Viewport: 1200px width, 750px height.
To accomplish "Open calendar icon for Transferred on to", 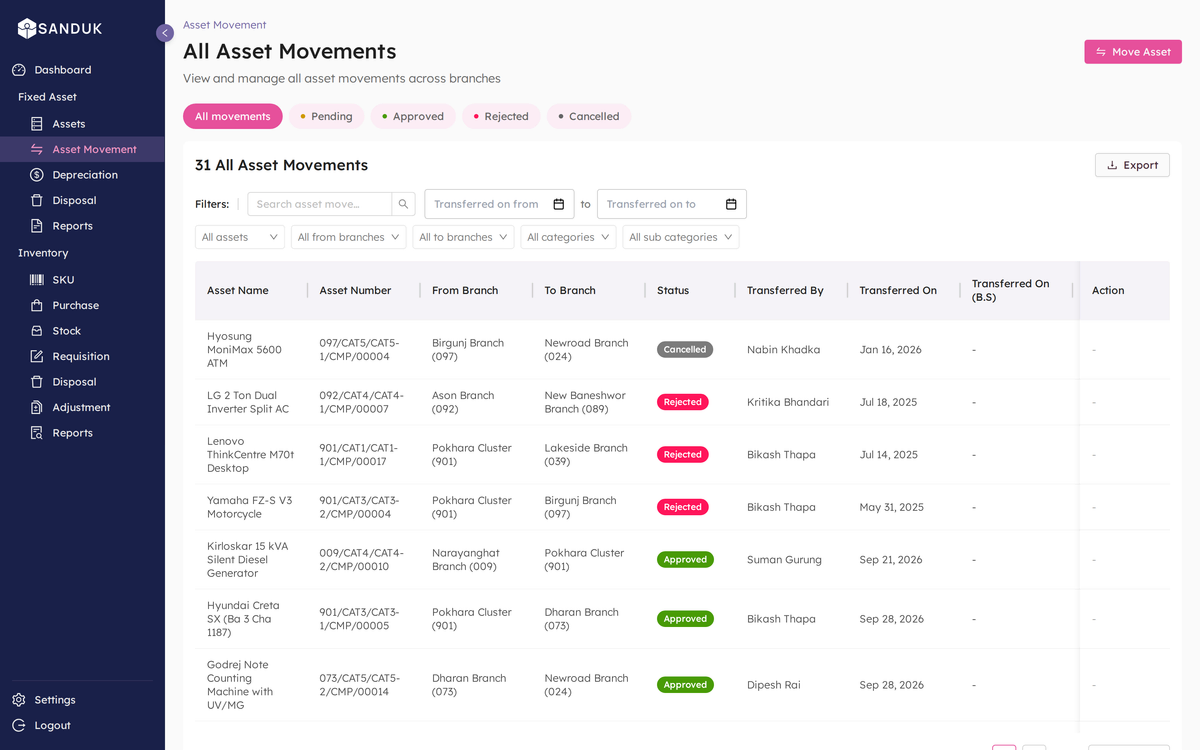I will tap(731, 204).
